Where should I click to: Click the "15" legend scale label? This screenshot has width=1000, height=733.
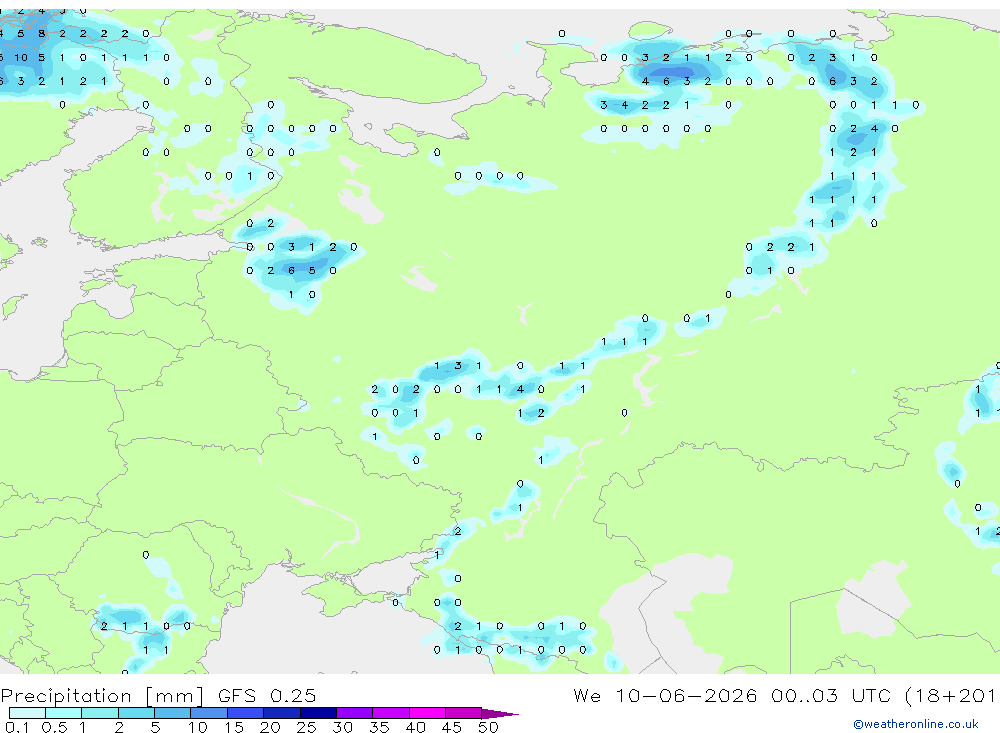click(233, 727)
